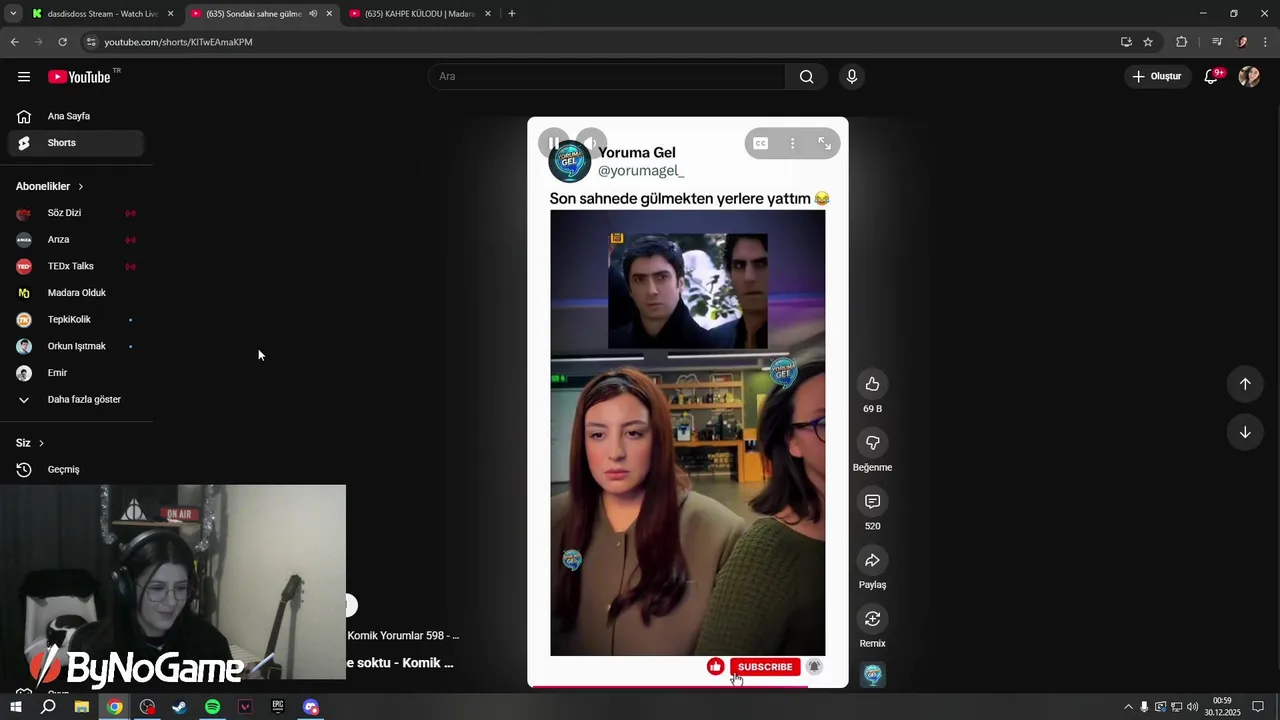Open the notifications bell
Image resolution: width=1280 pixels, height=720 pixels.
coord(1211,76)
